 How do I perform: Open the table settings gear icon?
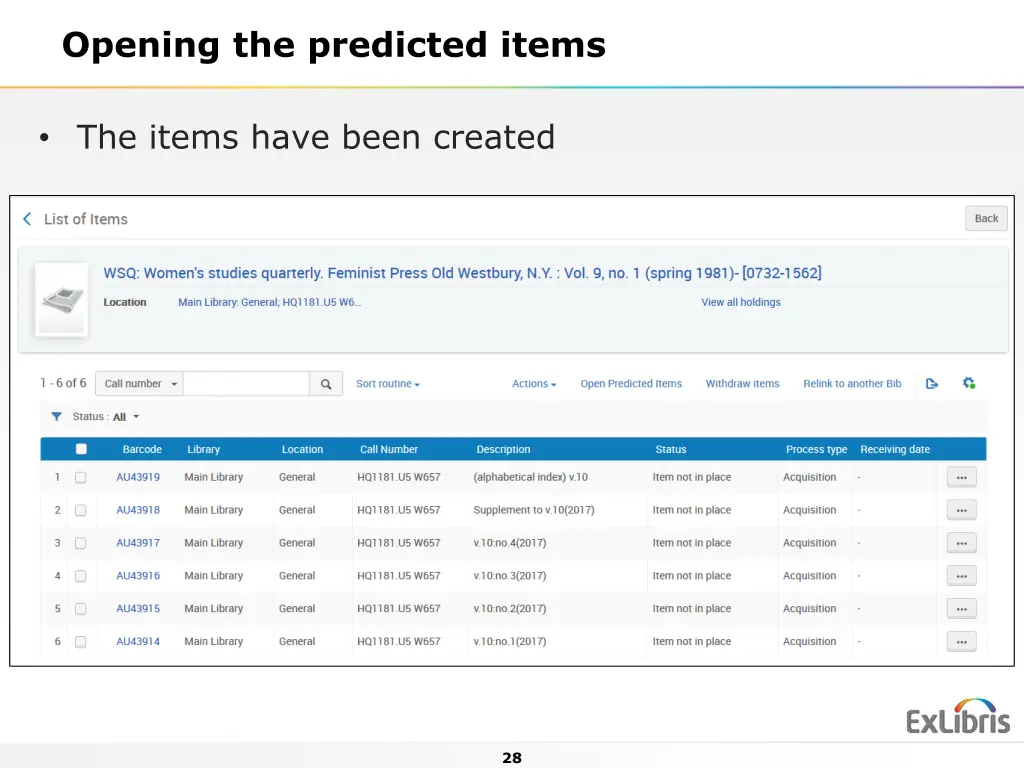(x=969, y=383)
